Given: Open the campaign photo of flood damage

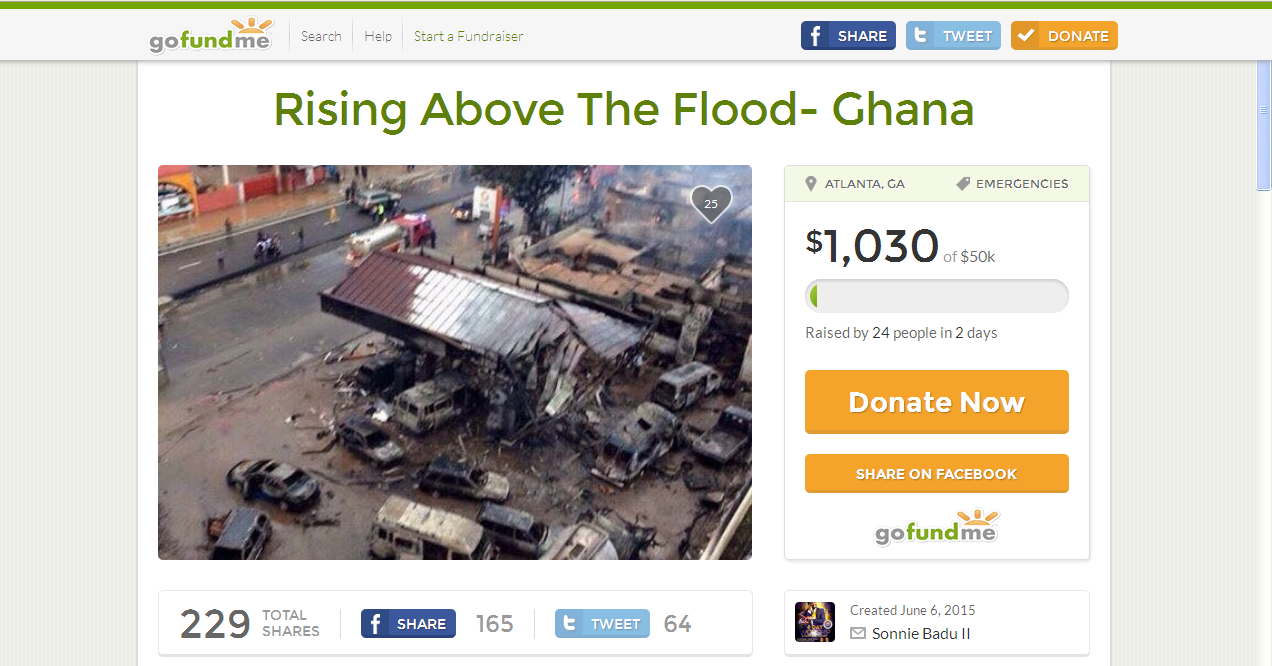Looking at the screenshot, I should [455, 362].
